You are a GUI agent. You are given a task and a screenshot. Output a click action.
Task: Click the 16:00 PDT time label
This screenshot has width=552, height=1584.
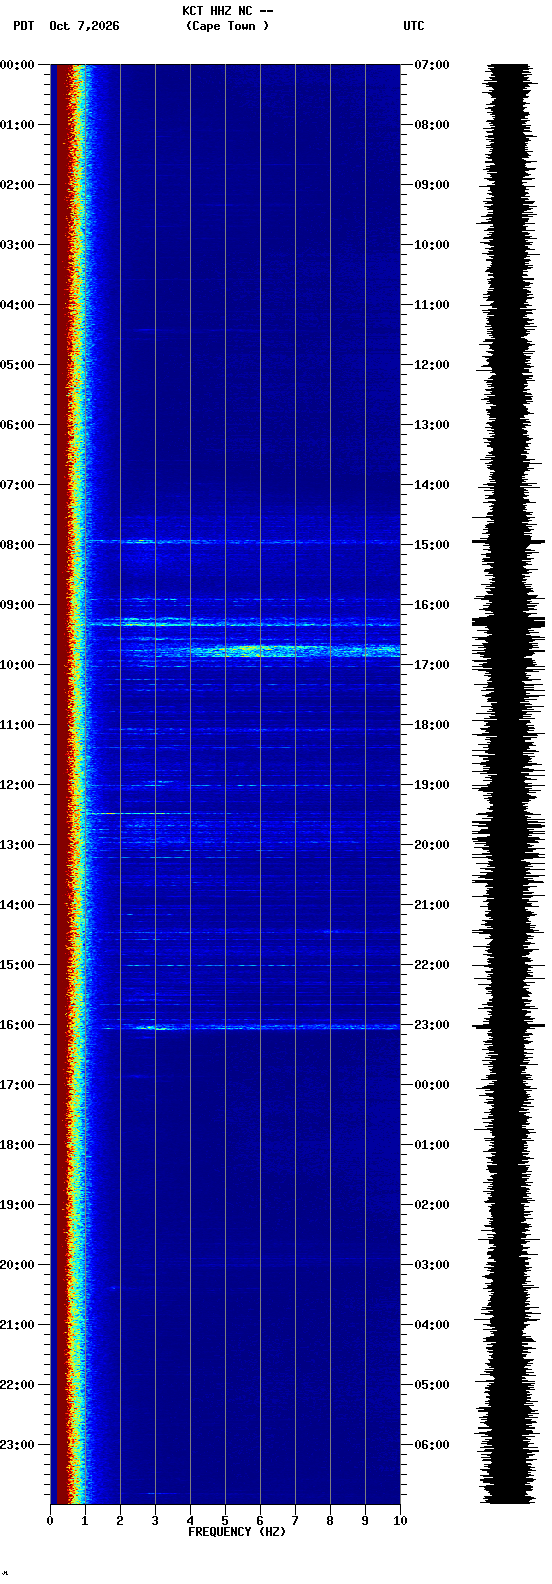tap(17, 1025)
